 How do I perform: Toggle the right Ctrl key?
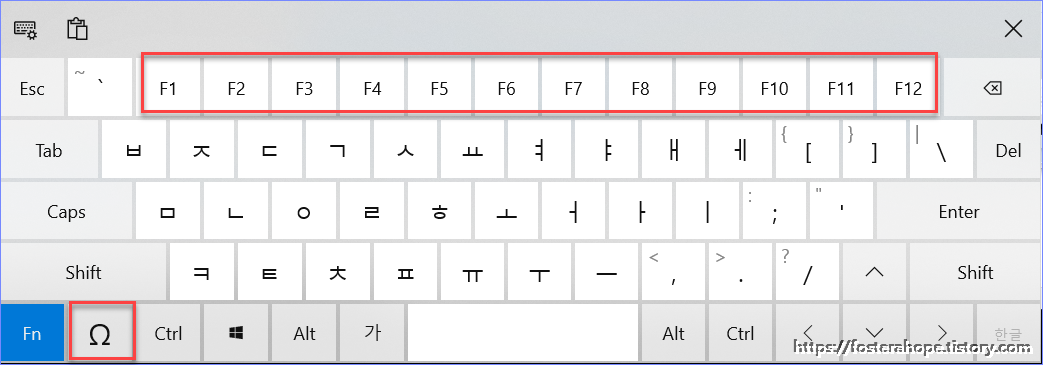click(x=740, y=333)
